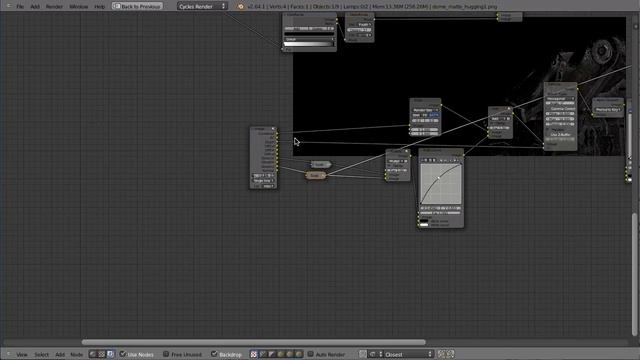Click the copy nodes icon in bottom header

coord(441,354)
